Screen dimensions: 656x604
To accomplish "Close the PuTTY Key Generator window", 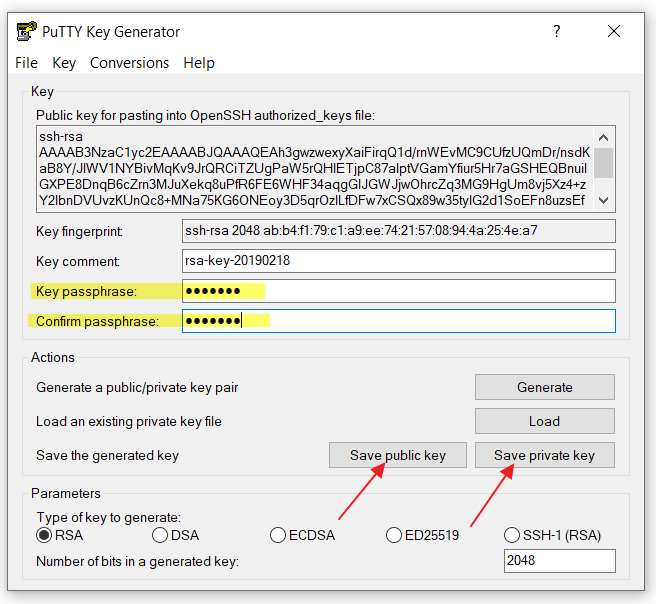I will click(x=614, y=31).
